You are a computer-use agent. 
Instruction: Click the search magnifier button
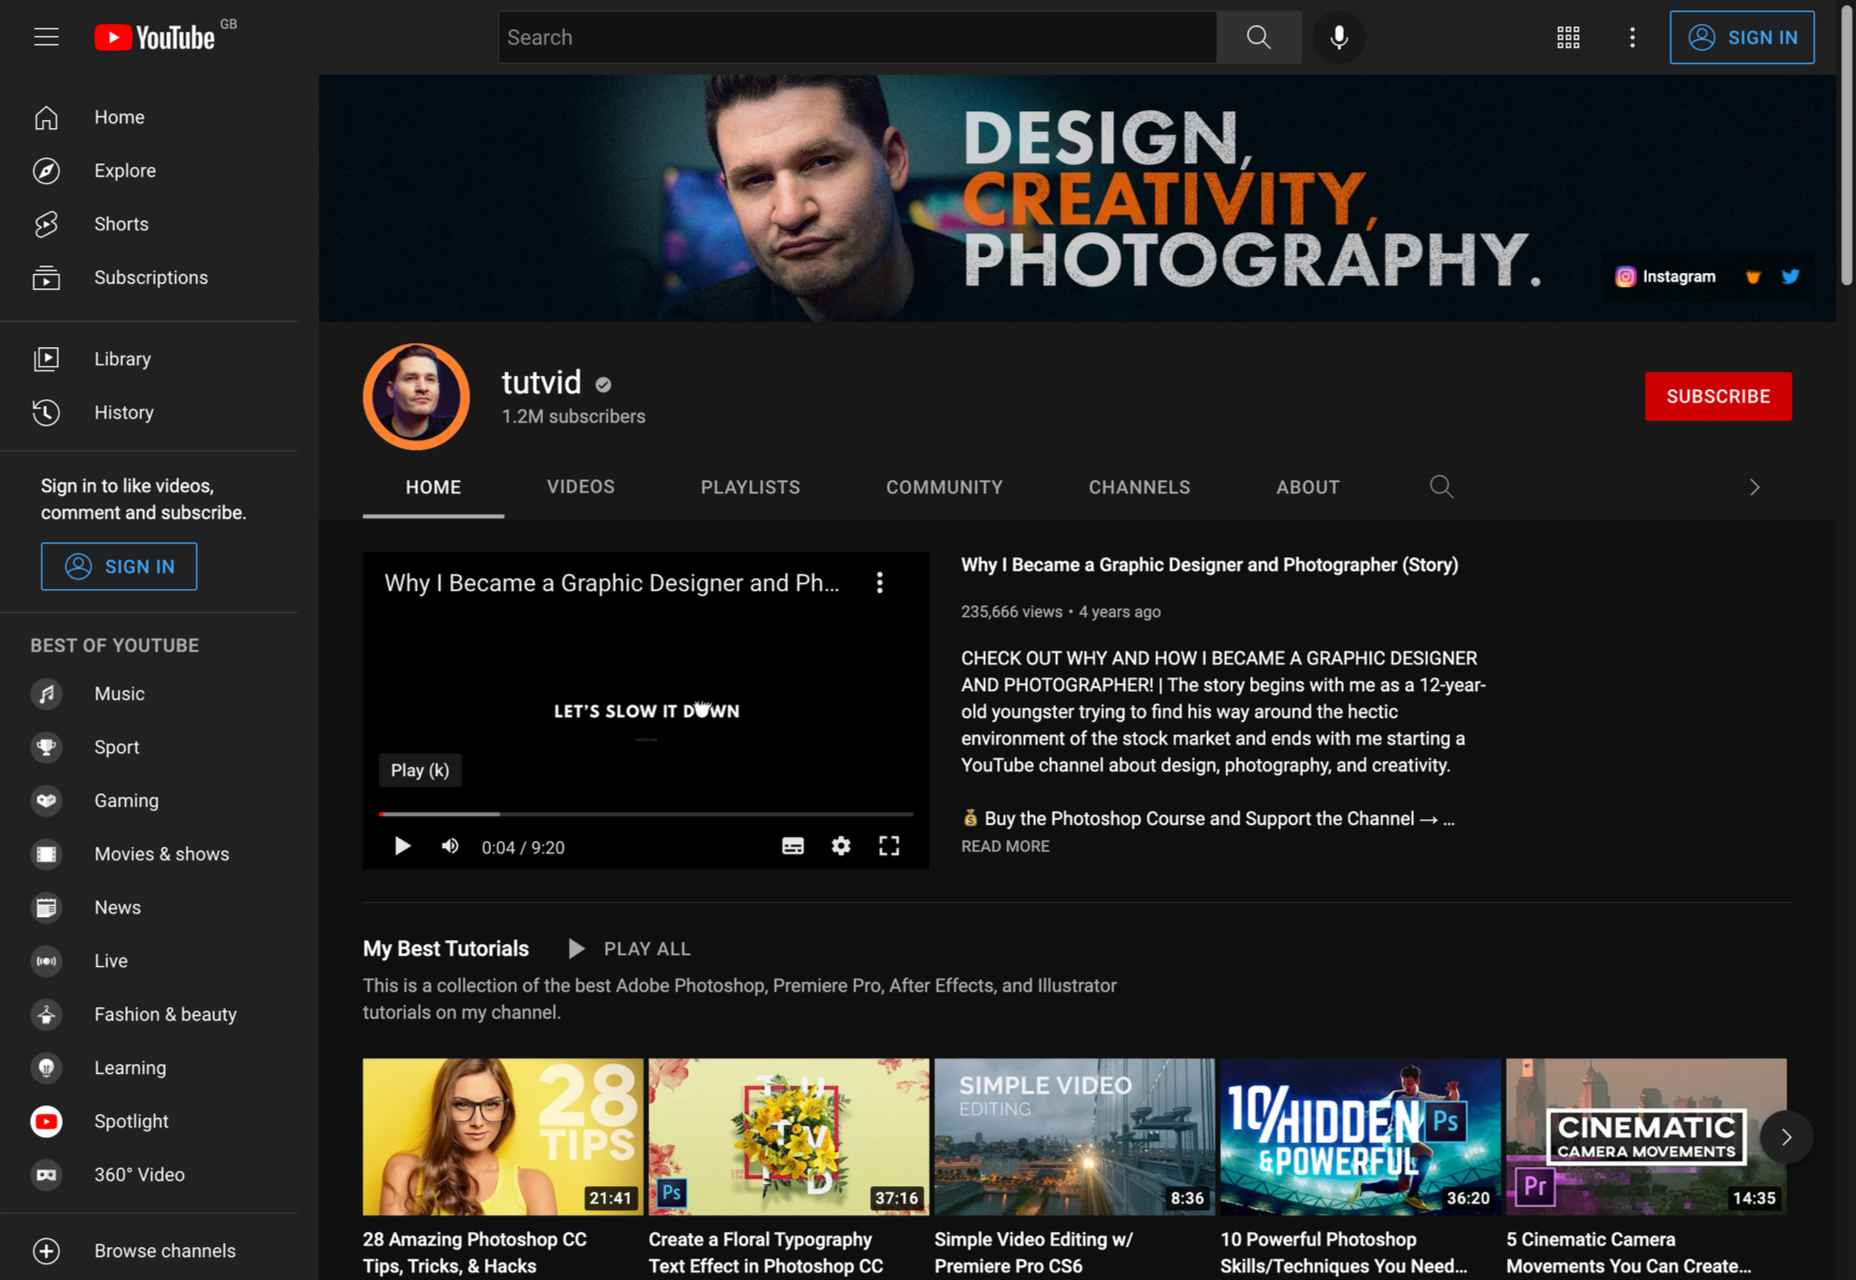[1259, 37]
